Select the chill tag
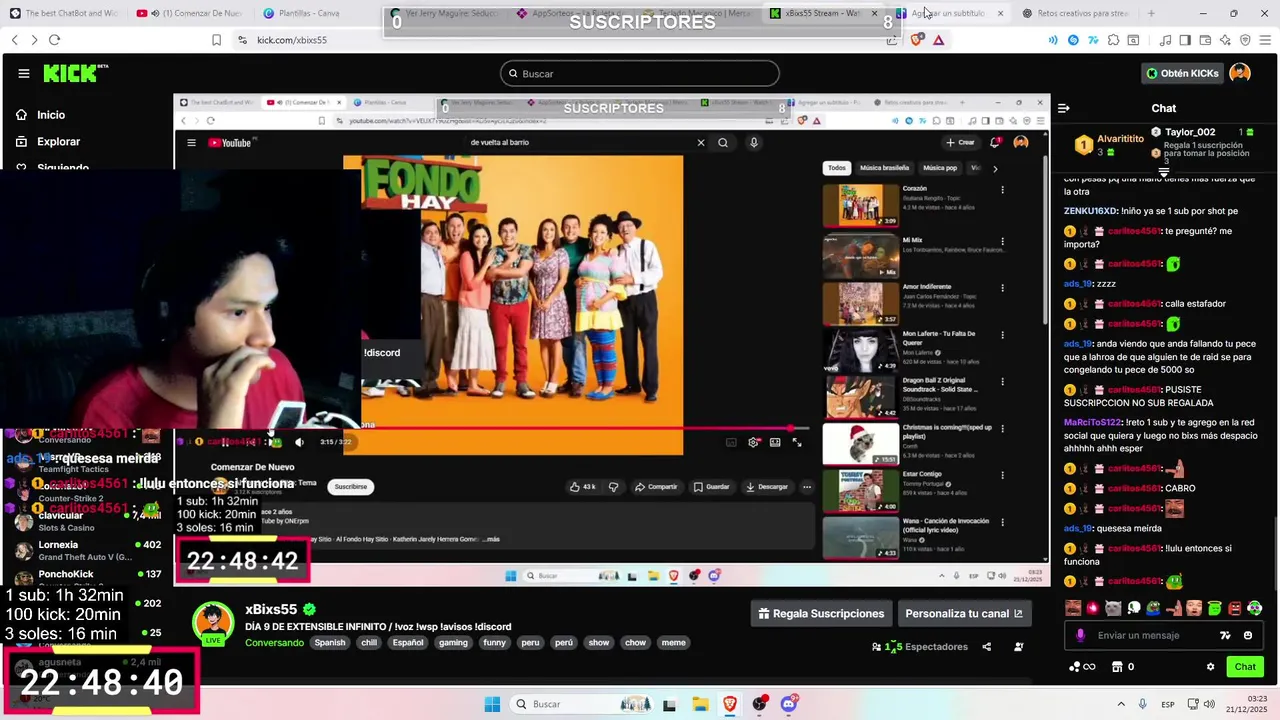1280x720 pixels. tap(369, 643)
